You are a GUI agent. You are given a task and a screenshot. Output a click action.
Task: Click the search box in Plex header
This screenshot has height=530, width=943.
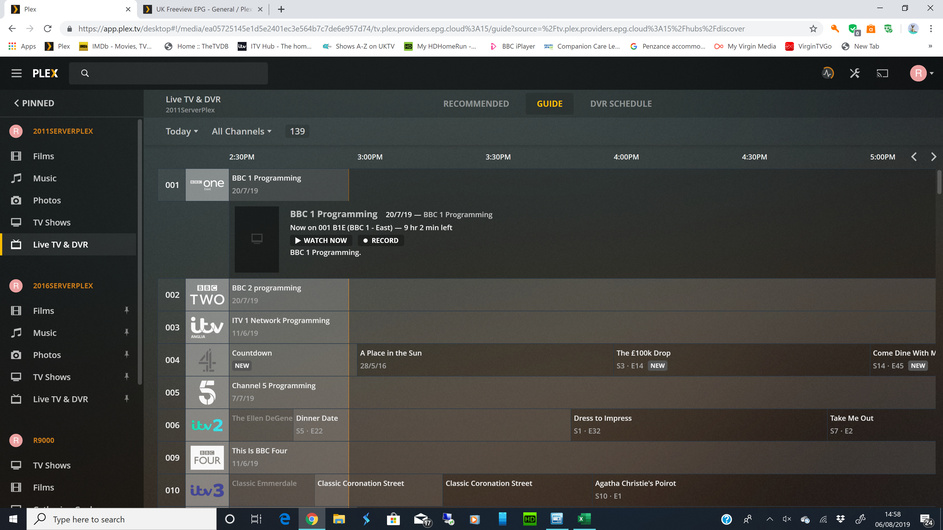pyautogui.click(x=168, y=73)
